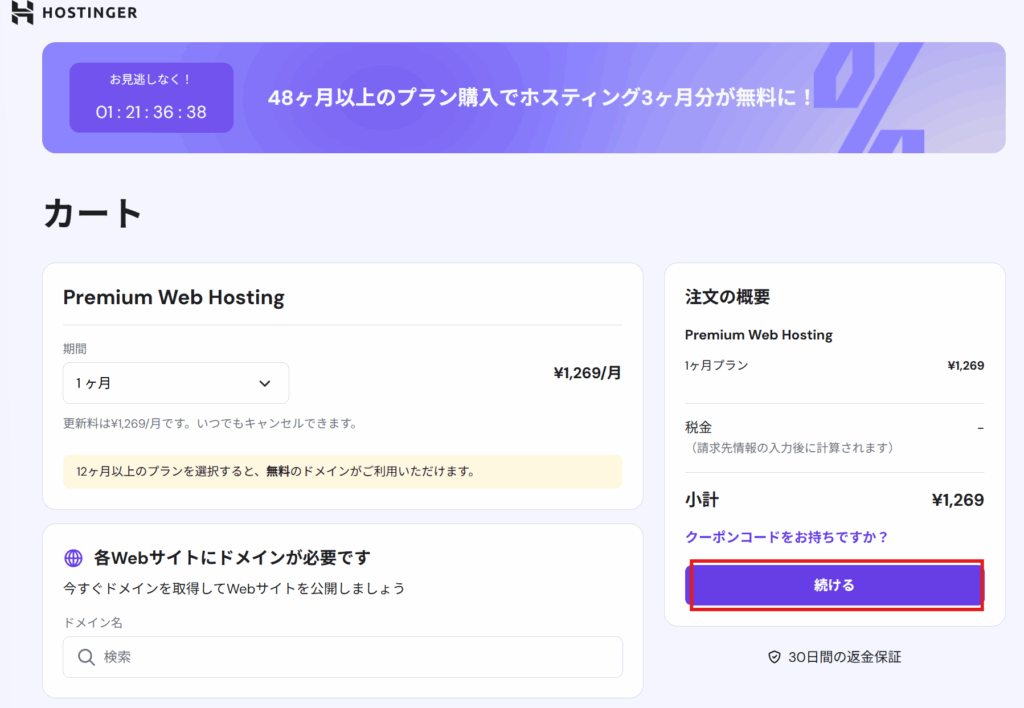Screen dimensions: 1024x708
Task: Click the Hostinger logo icon
Action: pyautogui.click(x=21, y=13)
